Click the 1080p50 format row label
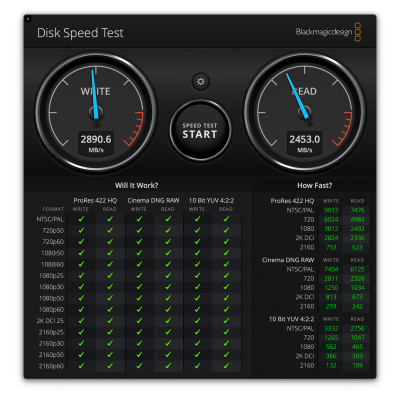Image resolution: width=400 pixels, height=400 pixels. 51,298
